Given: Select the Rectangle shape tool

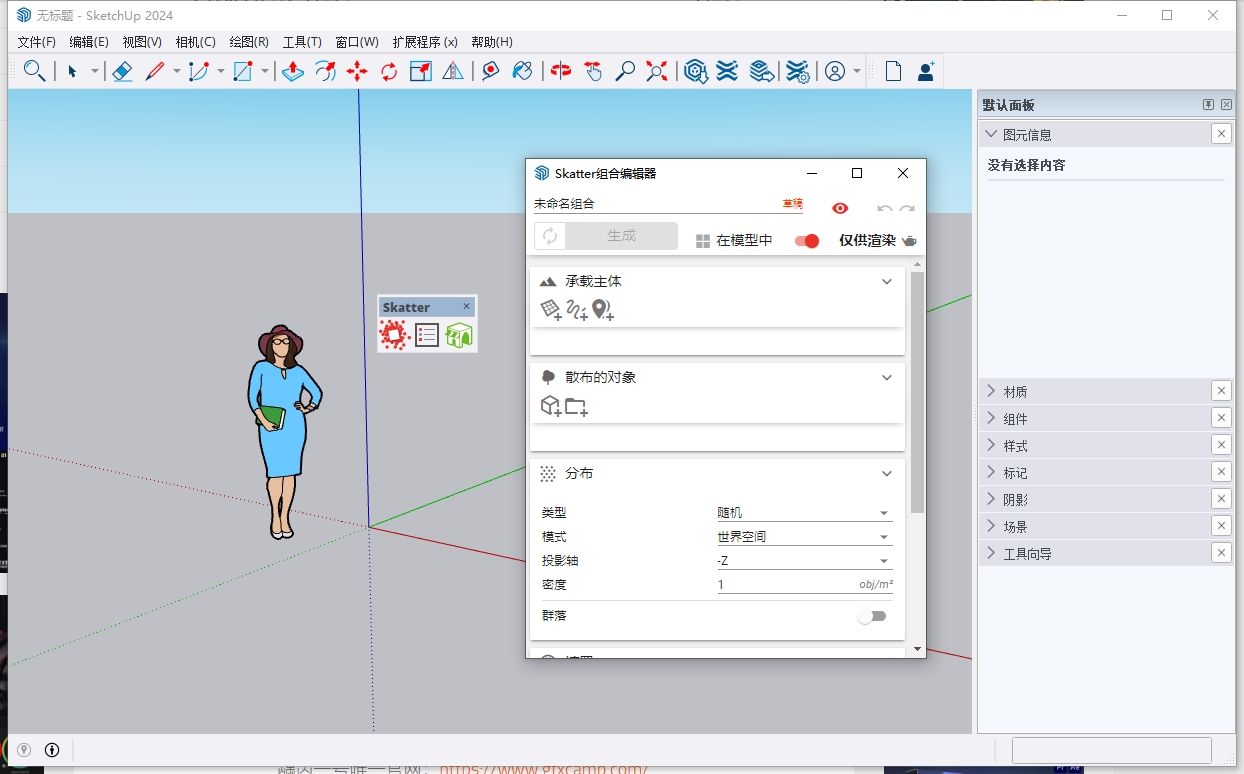Looking at the screenshot, I should [243, 71].
